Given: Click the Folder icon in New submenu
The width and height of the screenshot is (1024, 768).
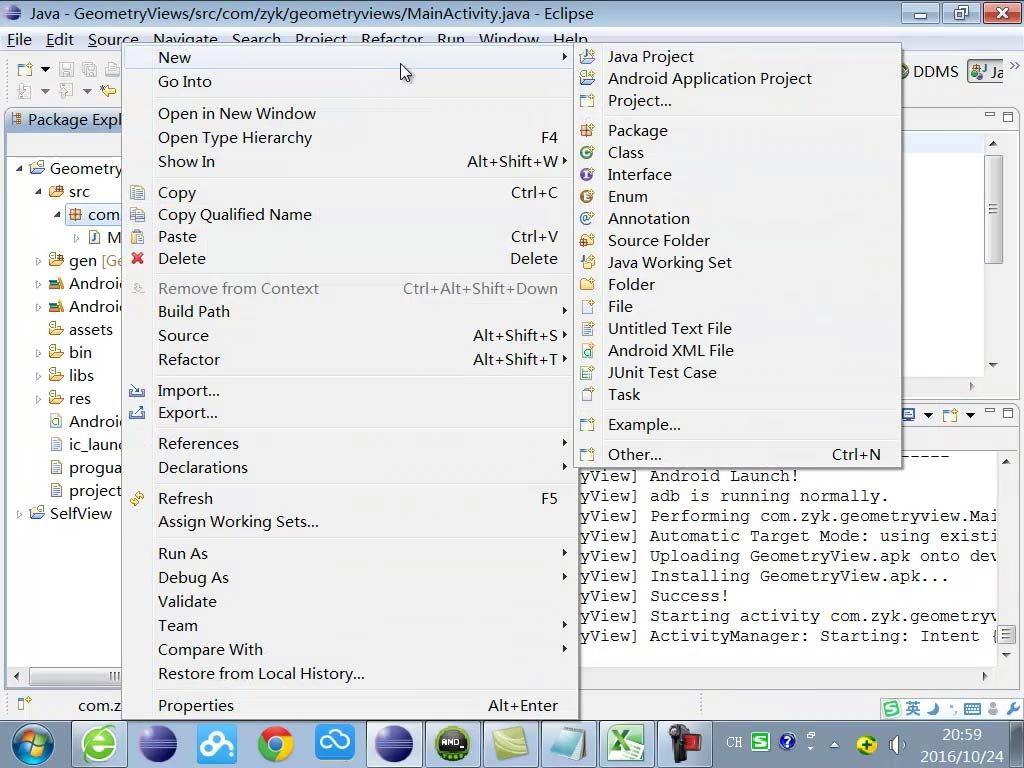Looking at the screenshot, I should click(x=587, y=284).
